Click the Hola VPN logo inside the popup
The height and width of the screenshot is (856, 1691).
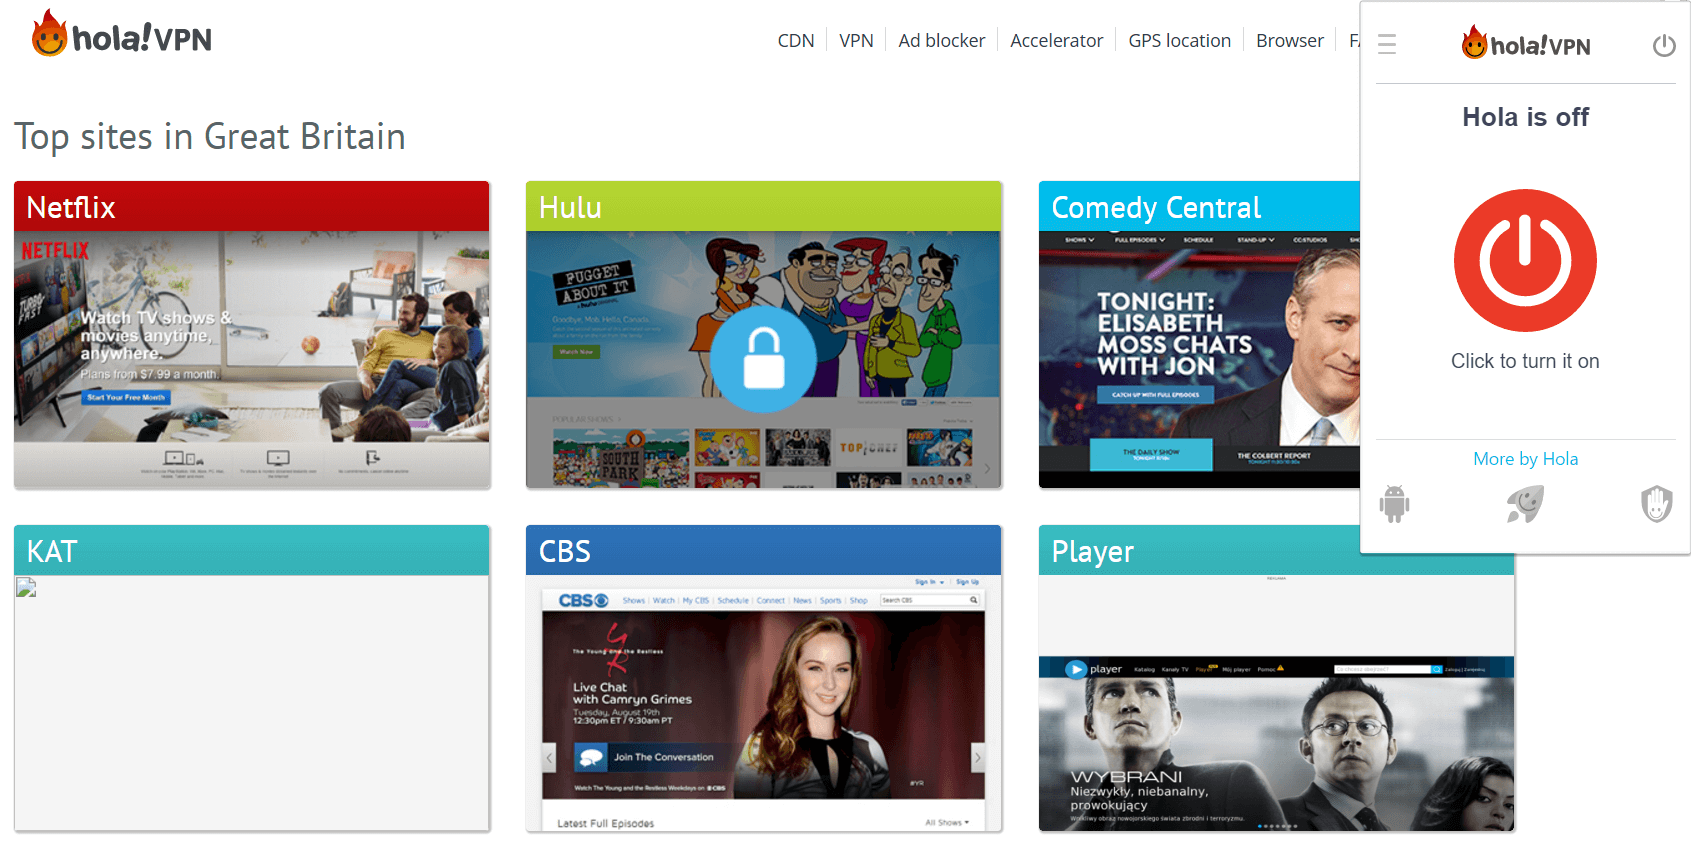coord(1525,44)
